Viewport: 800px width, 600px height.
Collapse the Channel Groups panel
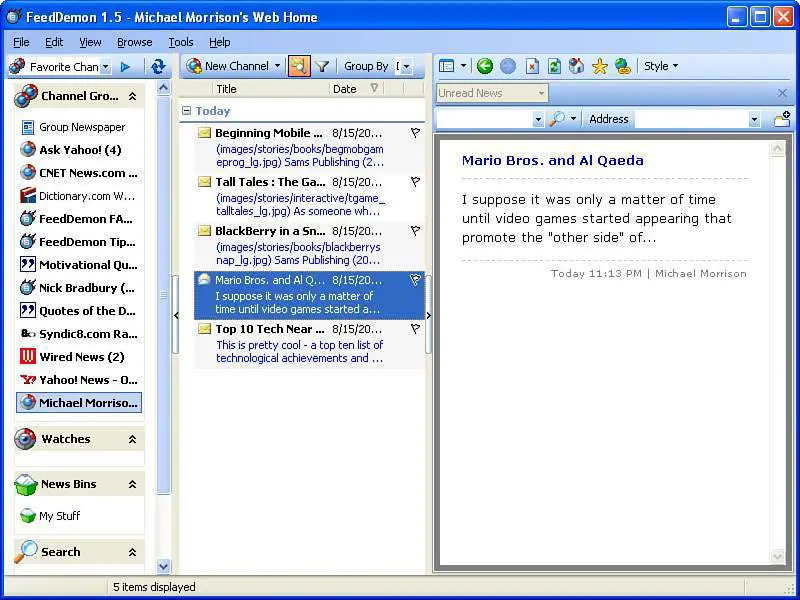pos(132,96)
